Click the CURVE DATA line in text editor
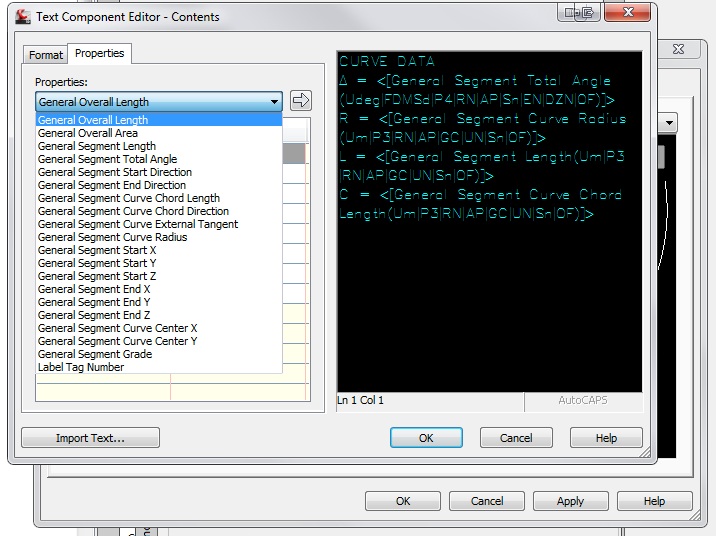 (387, 61)
